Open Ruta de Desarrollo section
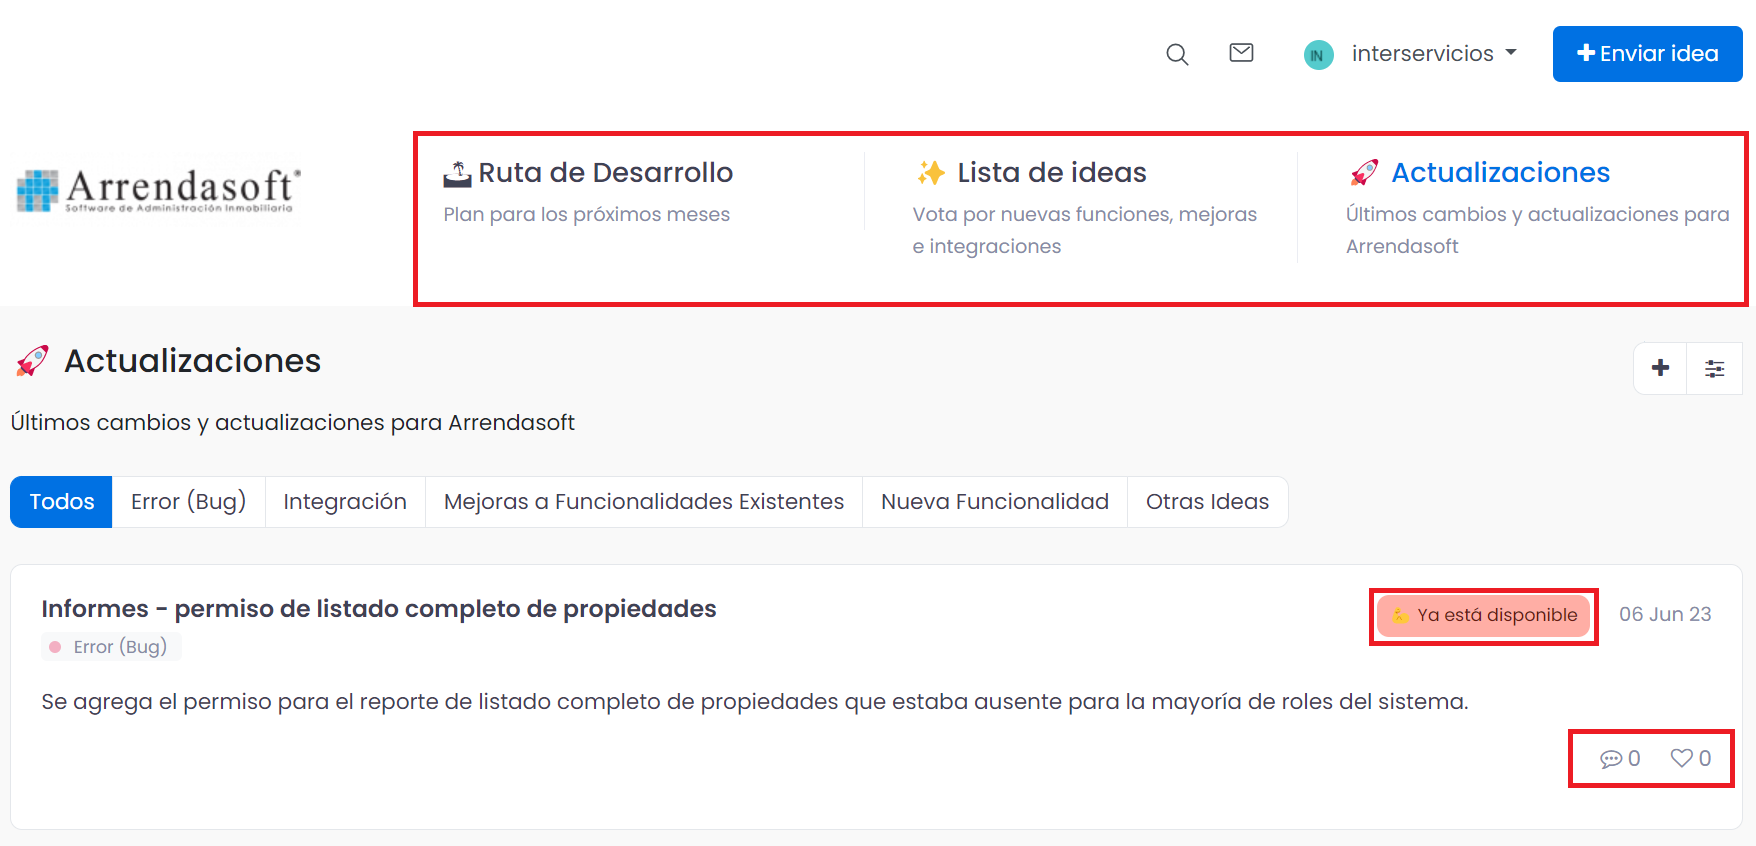The width and height of the screenshot is (1756, 846). [605, 173]
